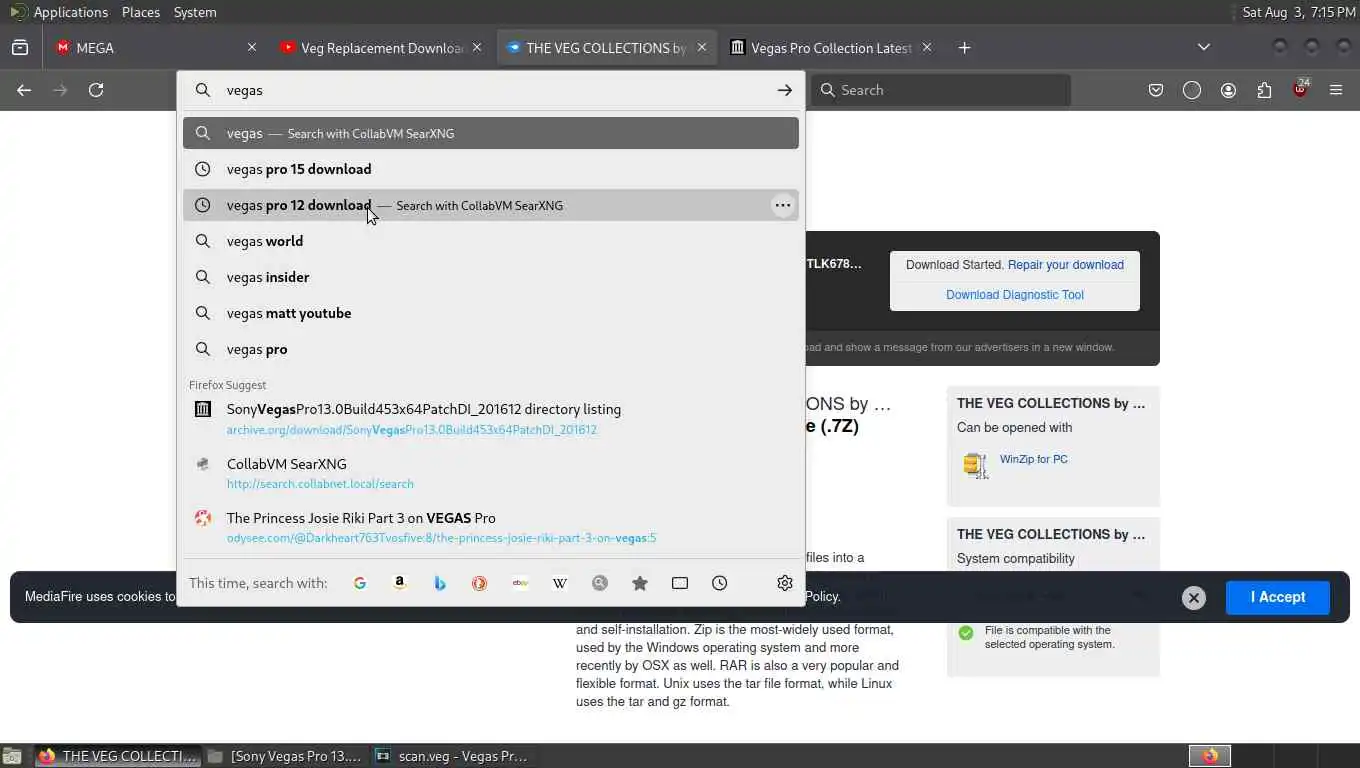List all tabs dropdown arrow

pyautogui.click(x=1204, y=47)
